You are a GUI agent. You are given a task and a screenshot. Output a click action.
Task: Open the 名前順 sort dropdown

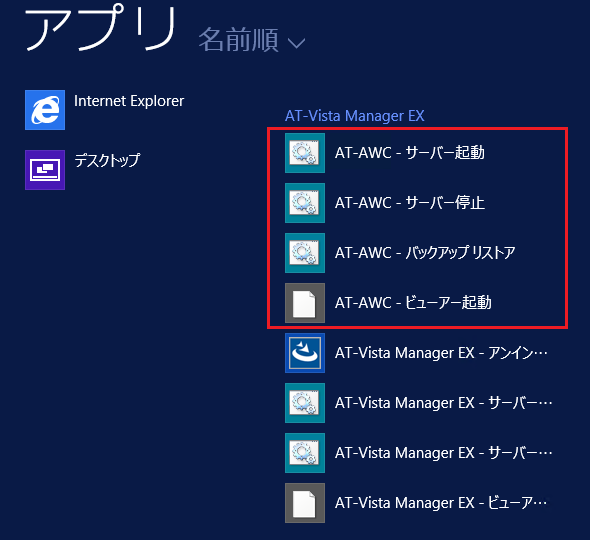coord(251,40)
